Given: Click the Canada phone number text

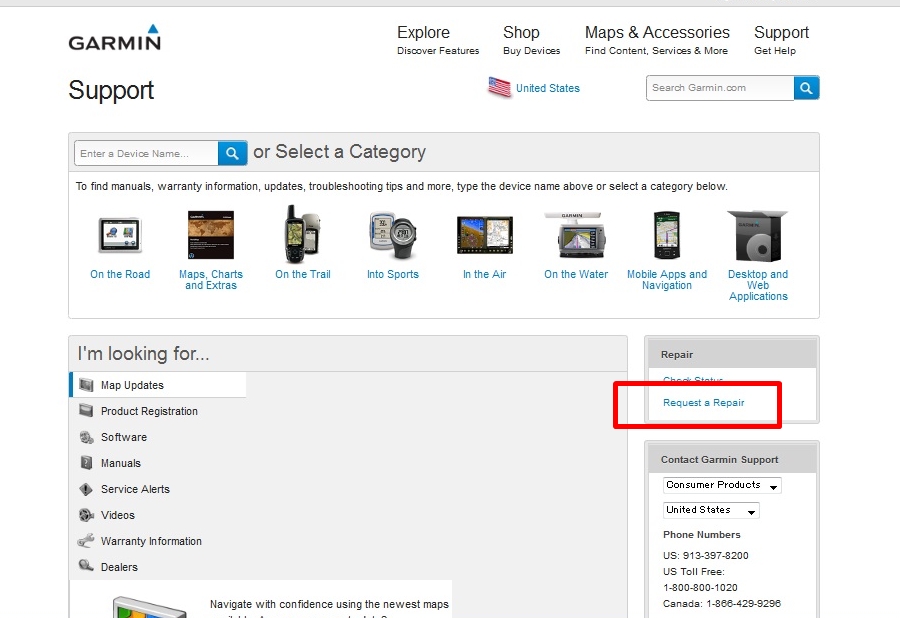Looking at the screenshot, I should click(721, 604).
